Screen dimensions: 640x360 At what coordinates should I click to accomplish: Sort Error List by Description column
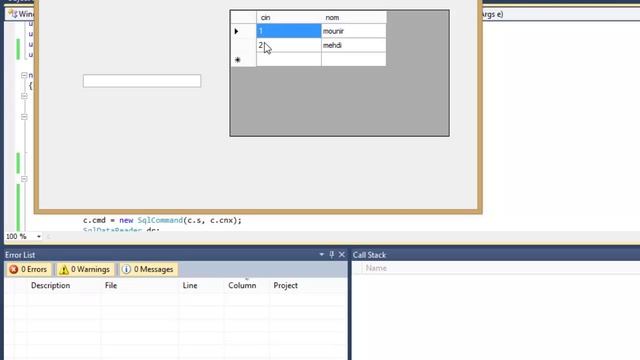(x=64, y=286)
